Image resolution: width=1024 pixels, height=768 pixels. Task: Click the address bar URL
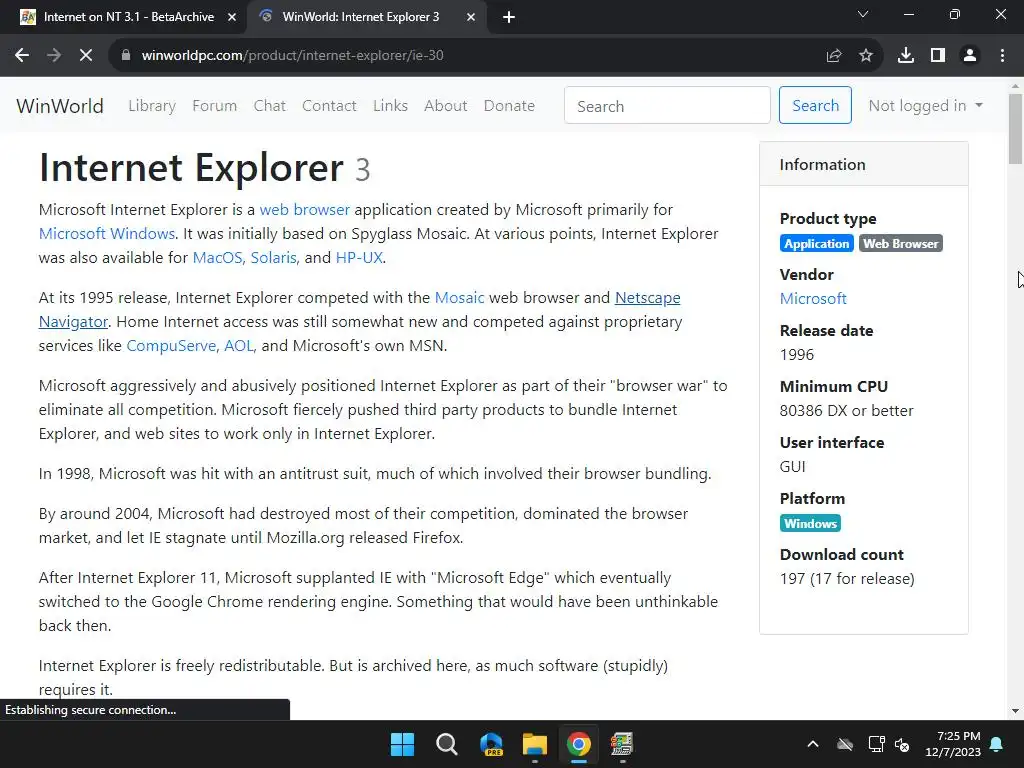293,56
